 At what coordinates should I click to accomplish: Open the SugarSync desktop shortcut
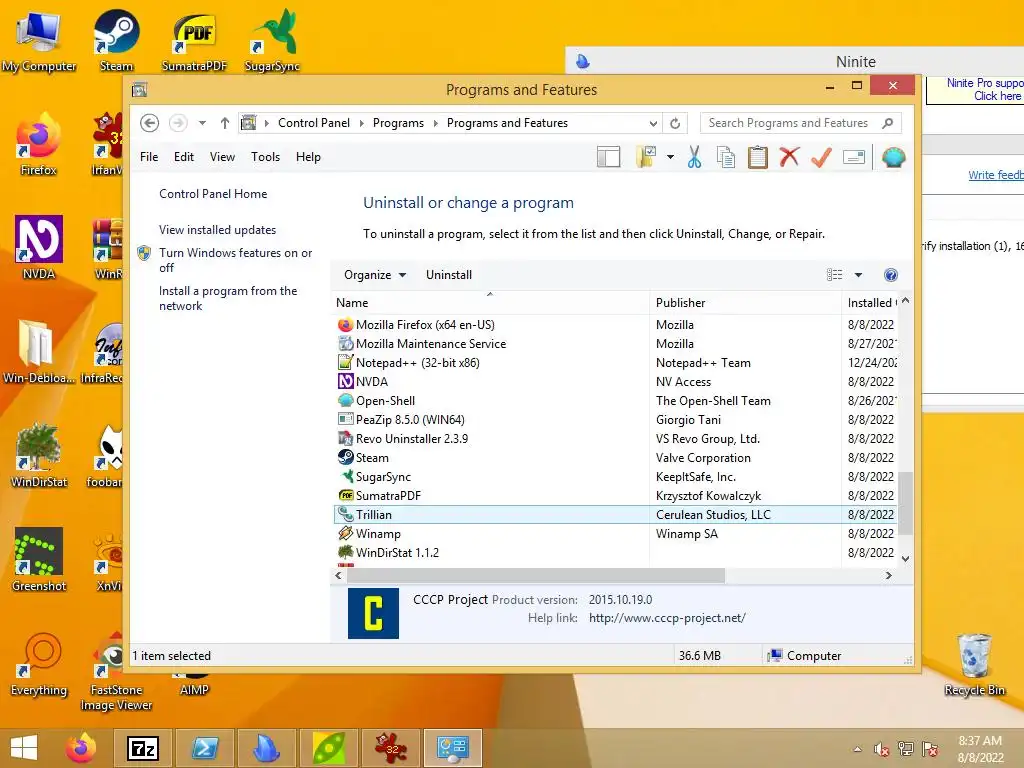coord(272,40)
